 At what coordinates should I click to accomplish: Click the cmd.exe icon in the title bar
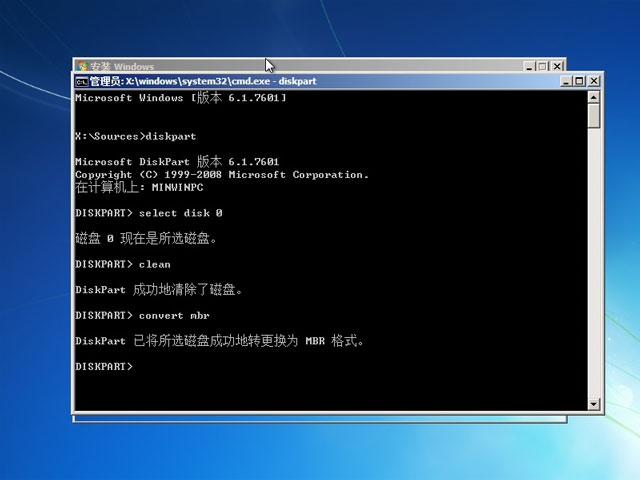81,82
